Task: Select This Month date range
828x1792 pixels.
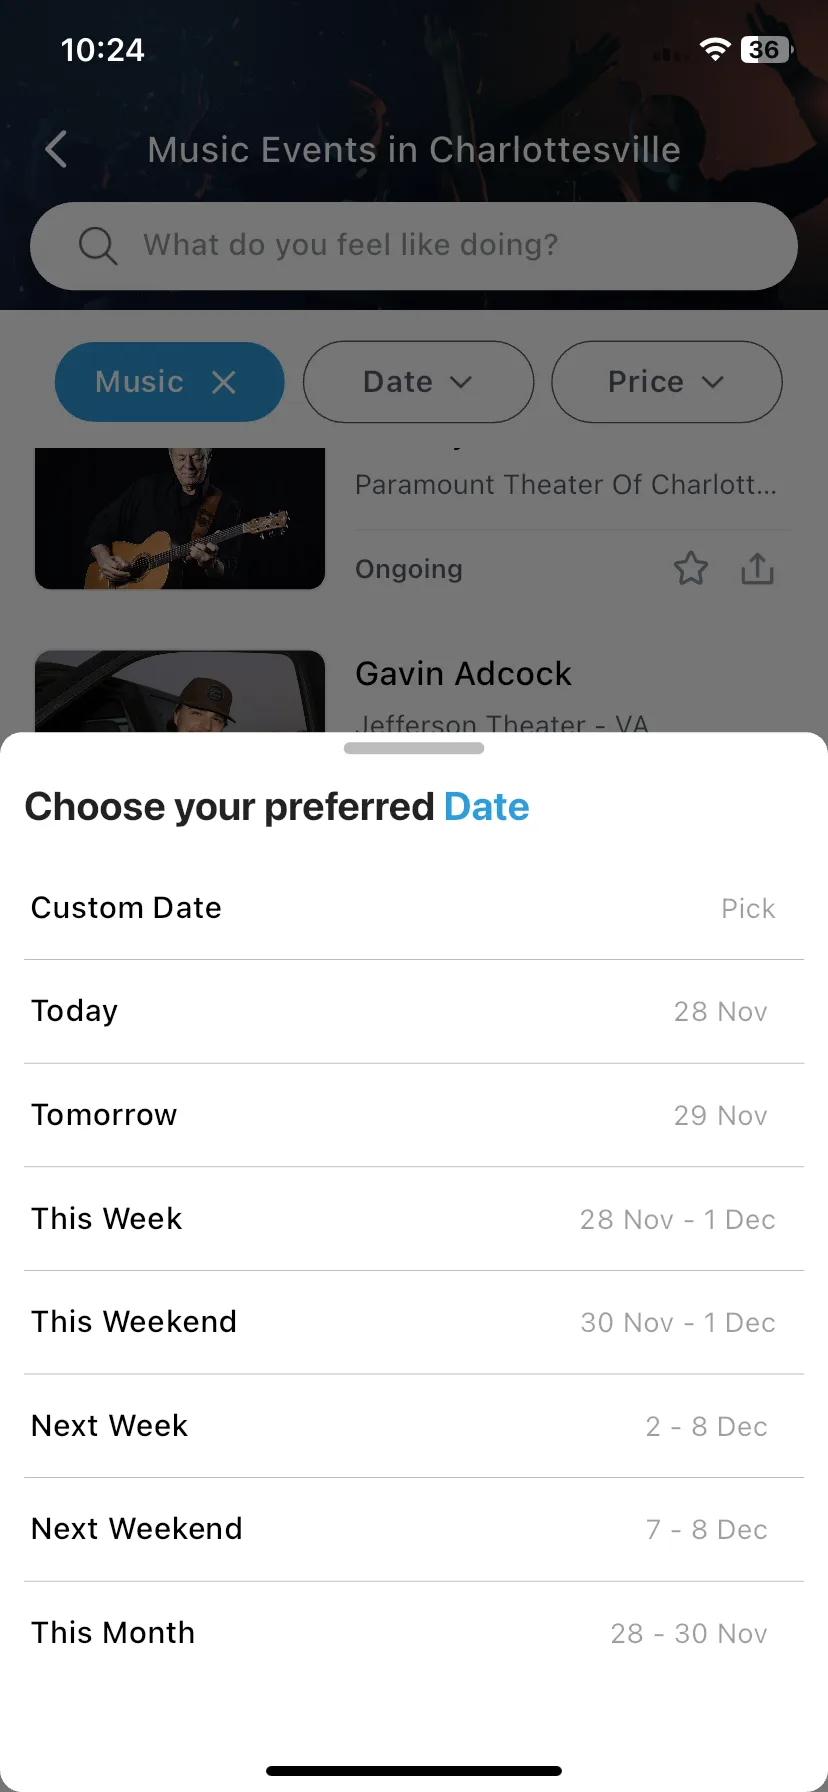Action: click(414, 1633)
